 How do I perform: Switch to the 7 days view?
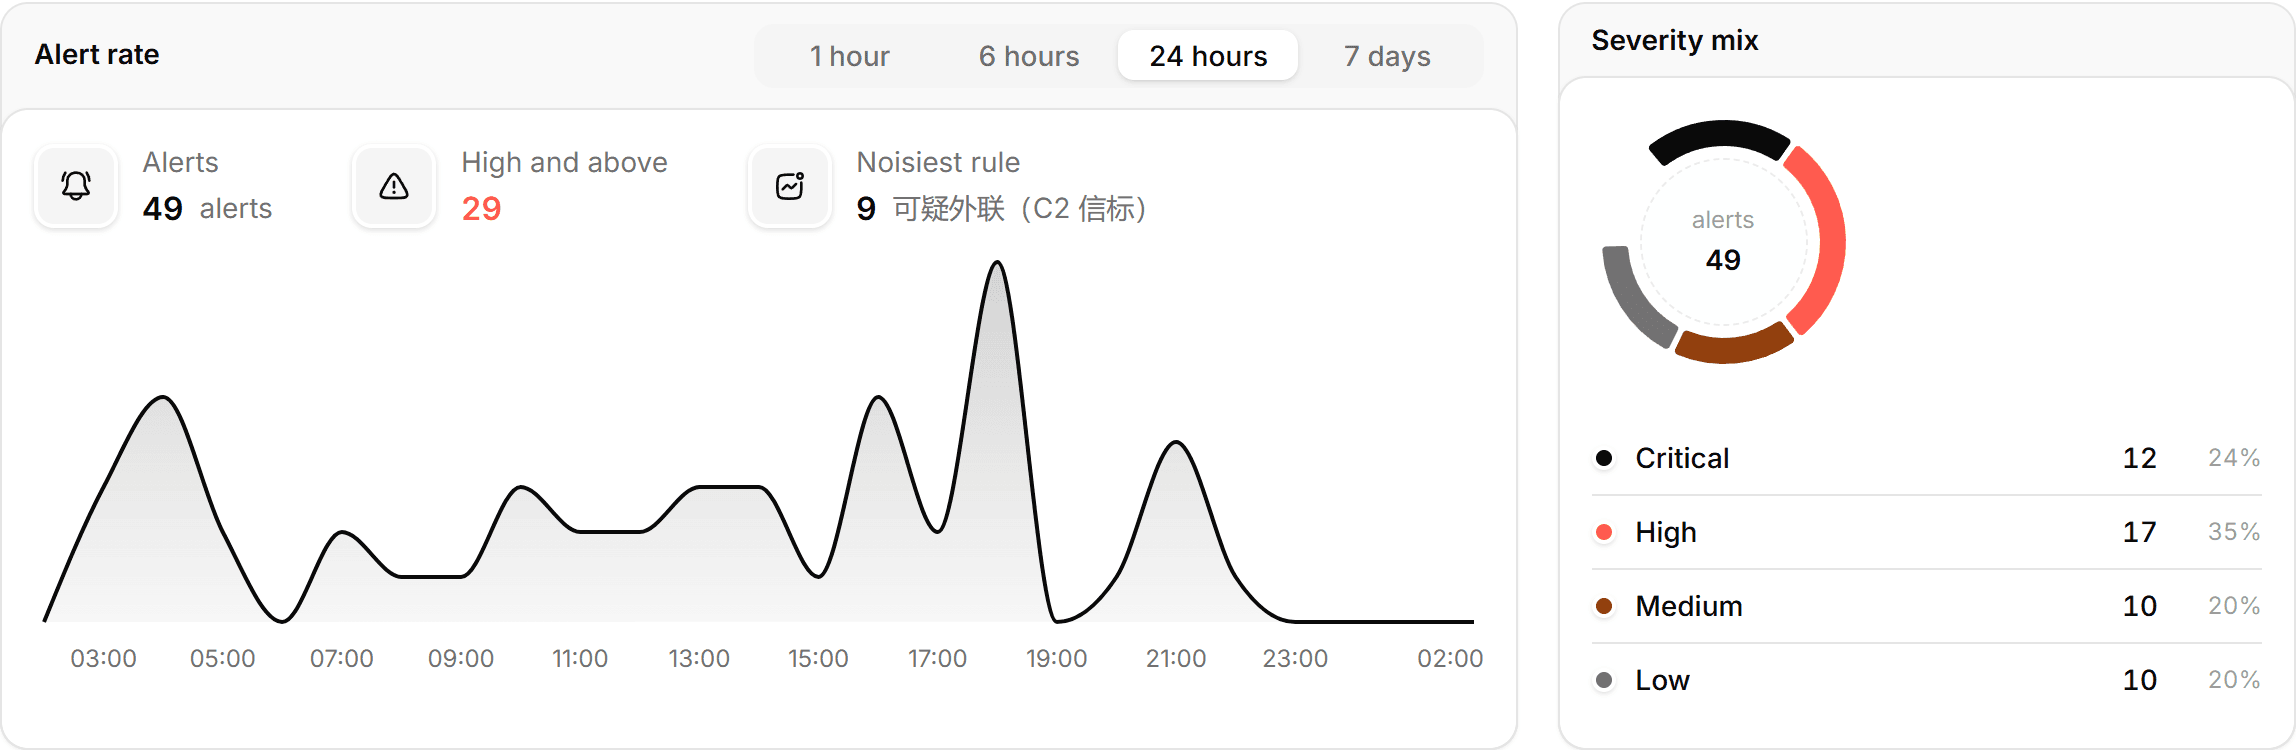pyautogui.click(x=1387, y=56)
